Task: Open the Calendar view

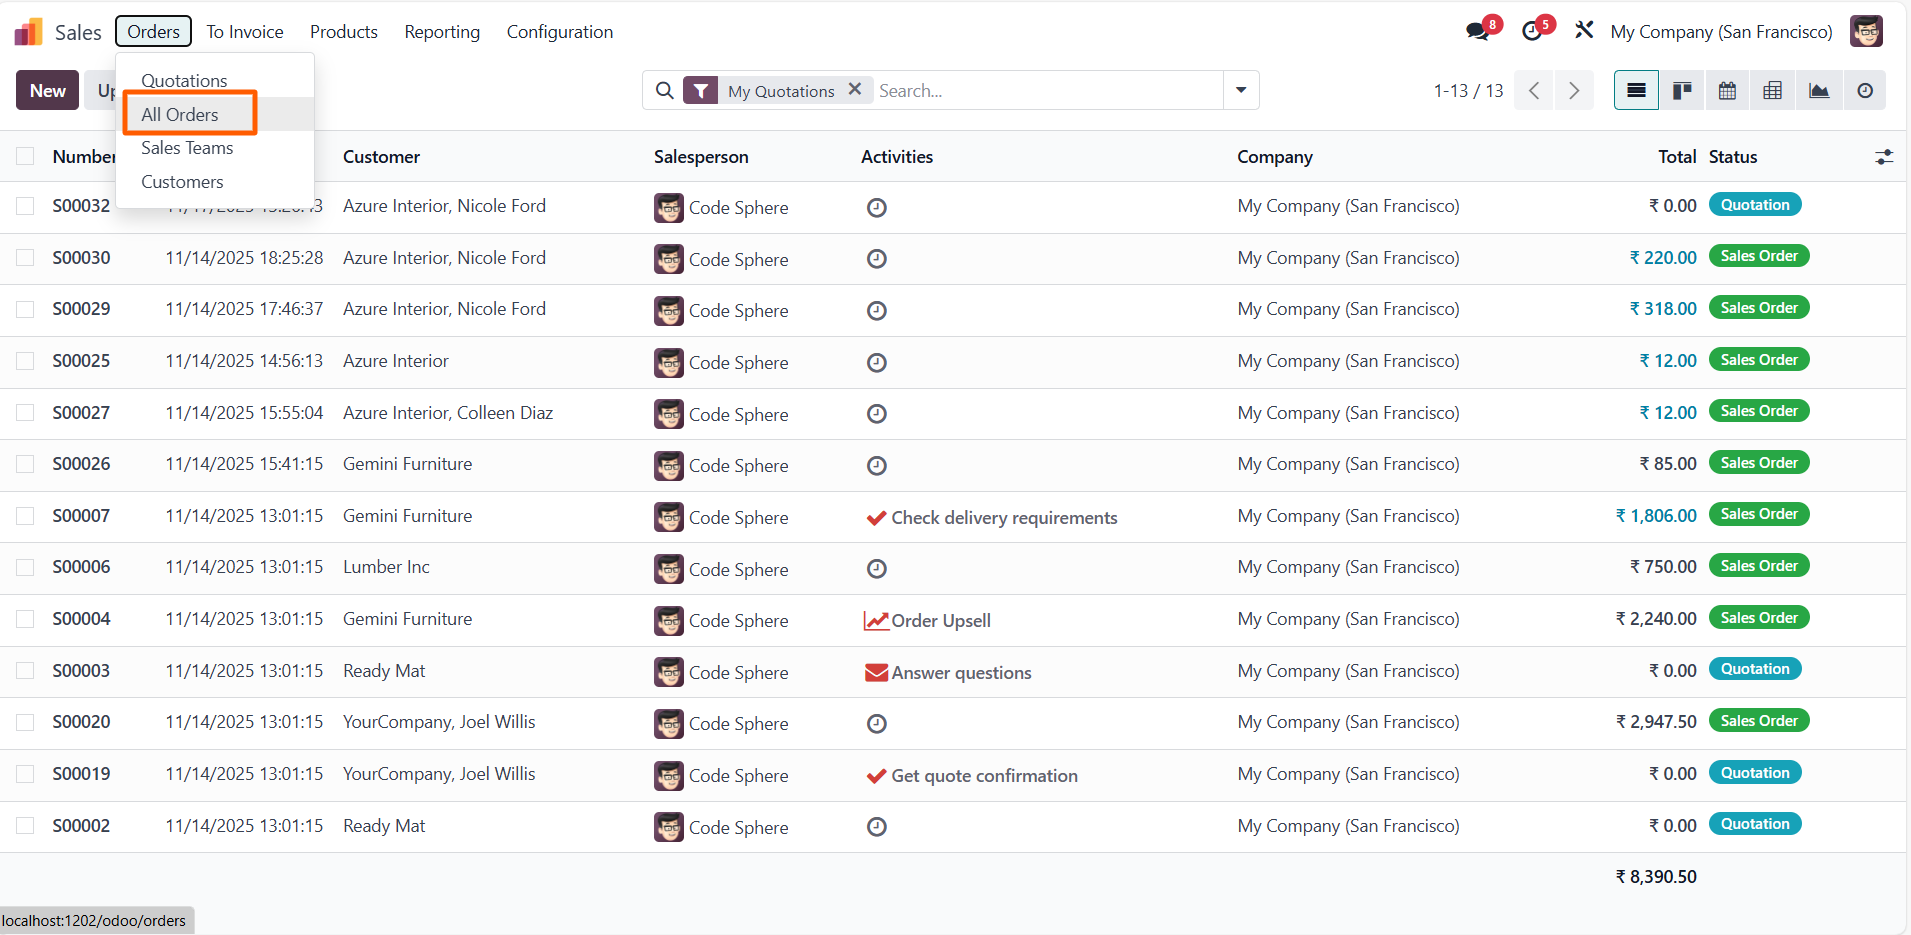Action: pyautogui.click(x=1727, y=91)
